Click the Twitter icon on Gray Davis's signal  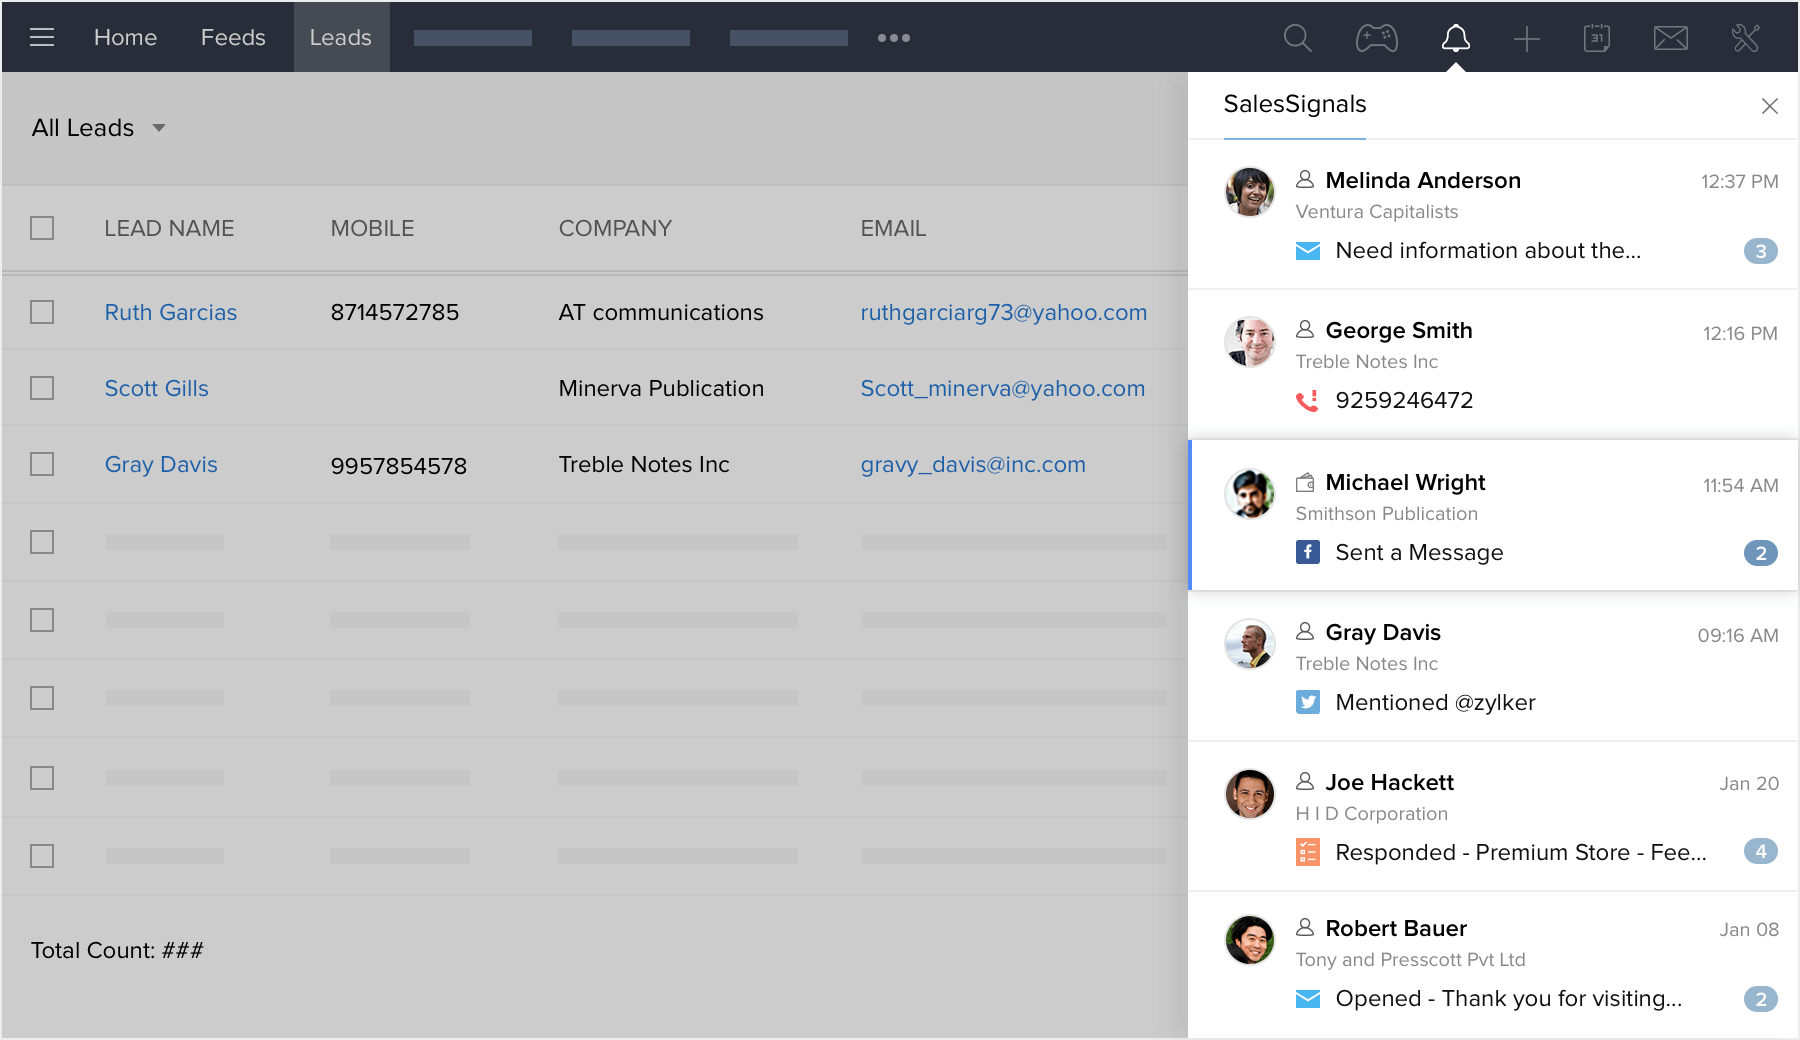(1308, 702)
